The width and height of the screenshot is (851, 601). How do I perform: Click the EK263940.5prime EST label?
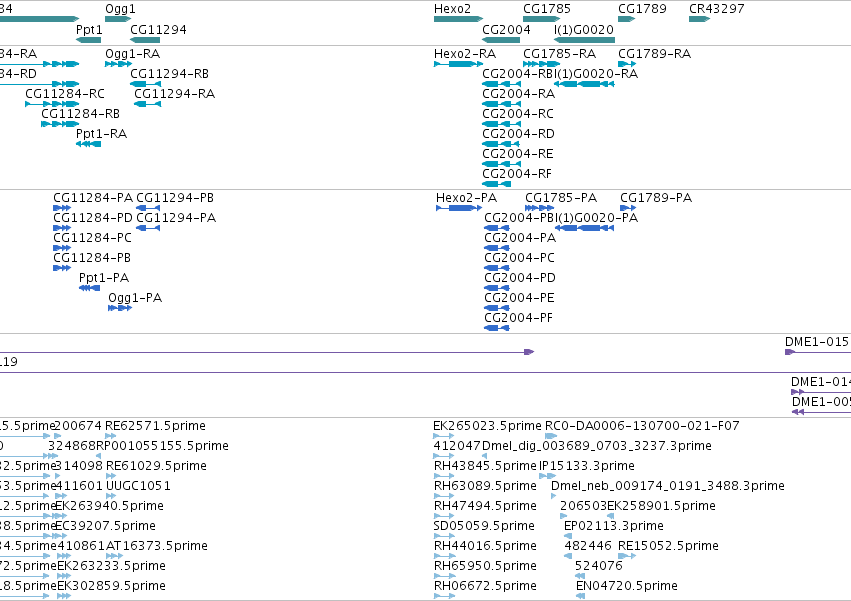(x=109, y=506)
